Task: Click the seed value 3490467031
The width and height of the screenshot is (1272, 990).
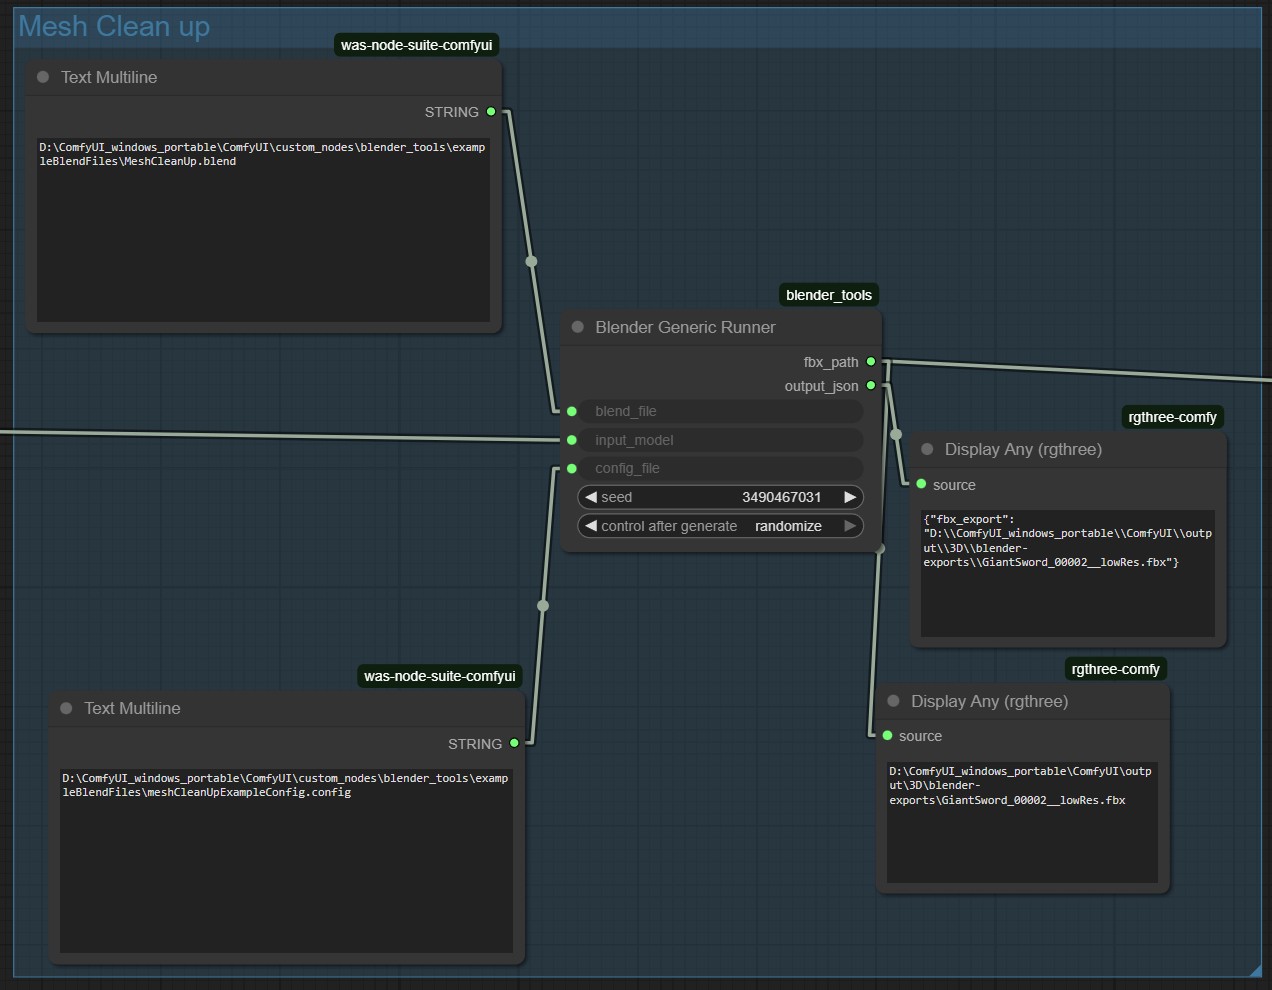Action: [781, 497]
